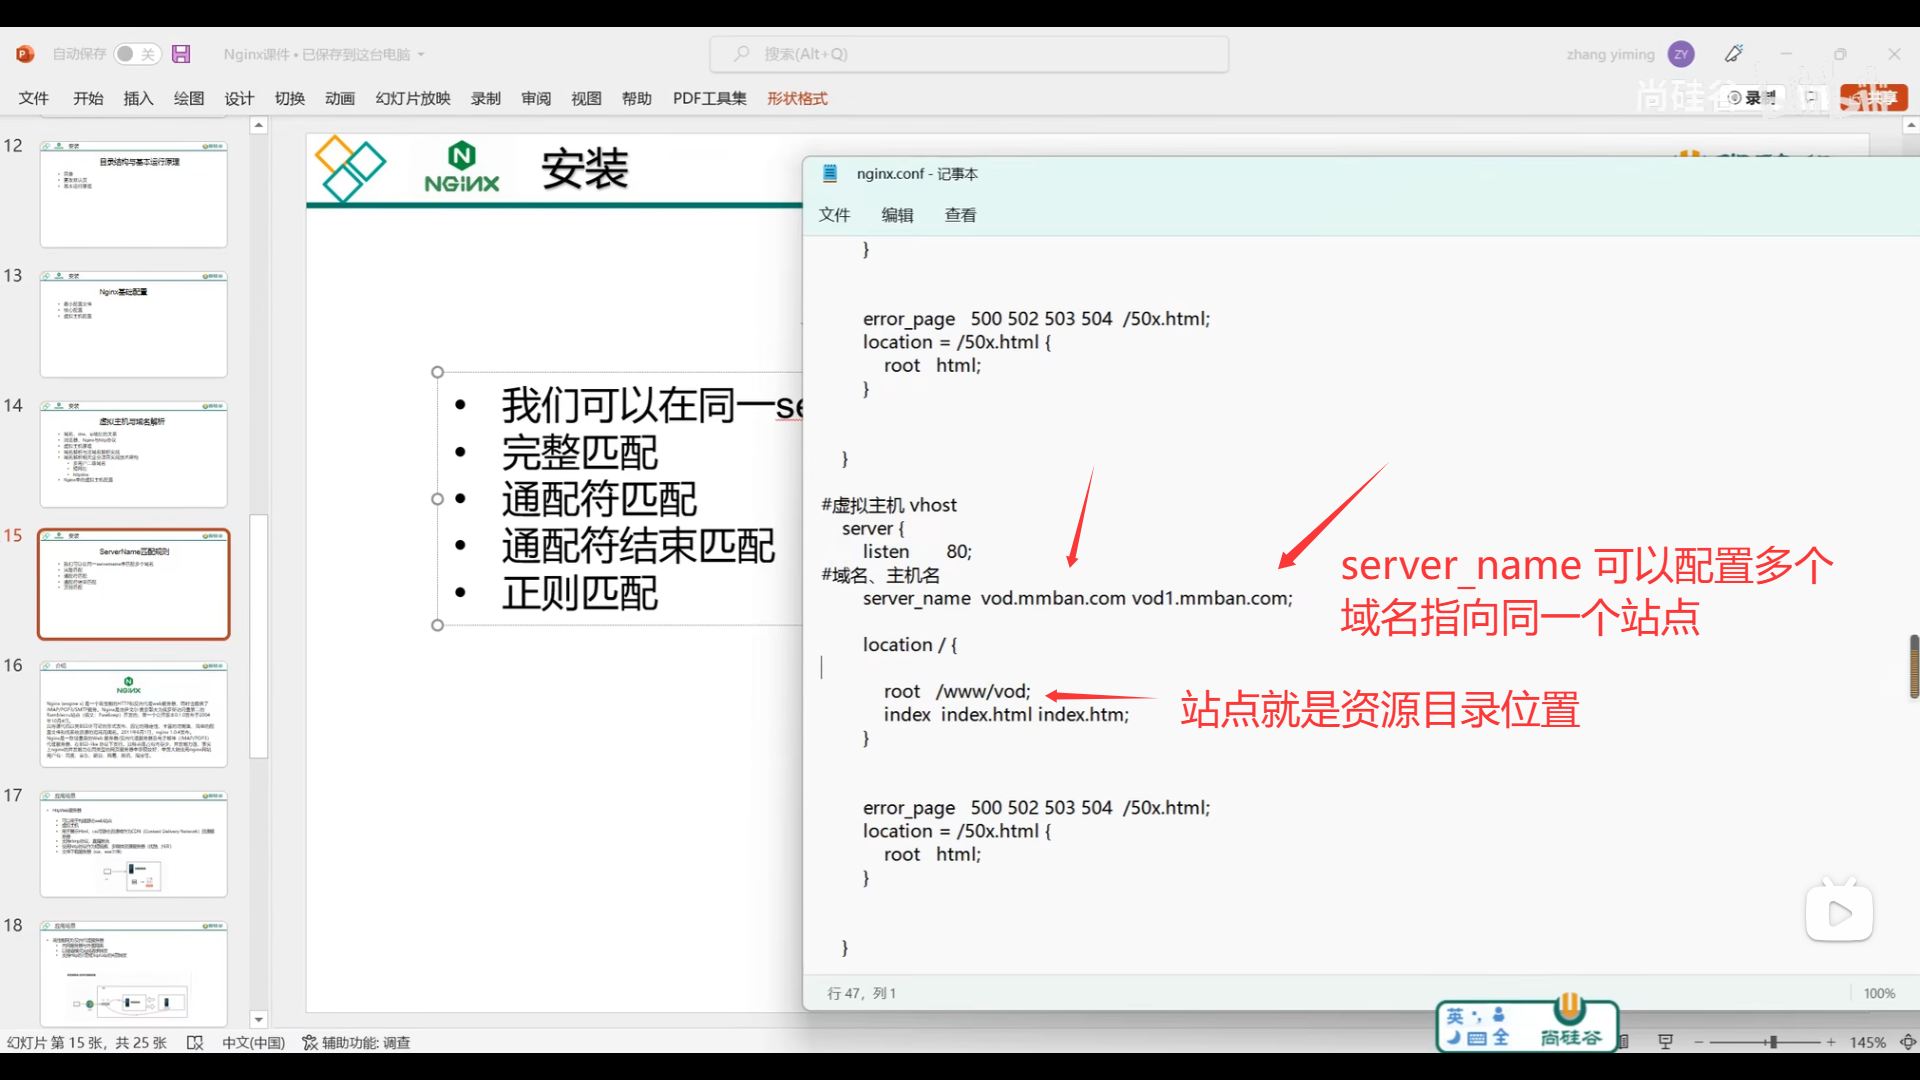Open the 幻灯片放映 ribbon tab
Screen dimensions: 1920x1080
(413, 98)
